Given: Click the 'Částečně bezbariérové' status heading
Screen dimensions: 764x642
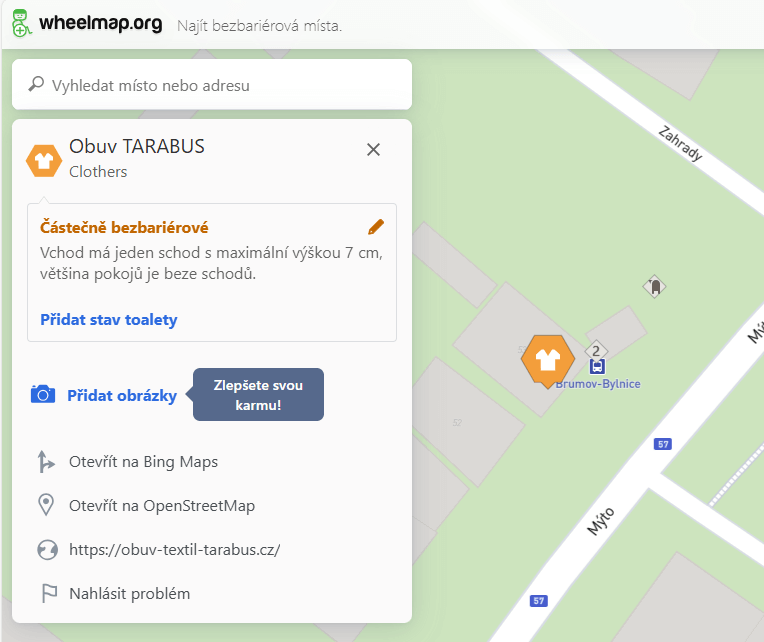Looking at the screenshot, I should pos(124,228).
